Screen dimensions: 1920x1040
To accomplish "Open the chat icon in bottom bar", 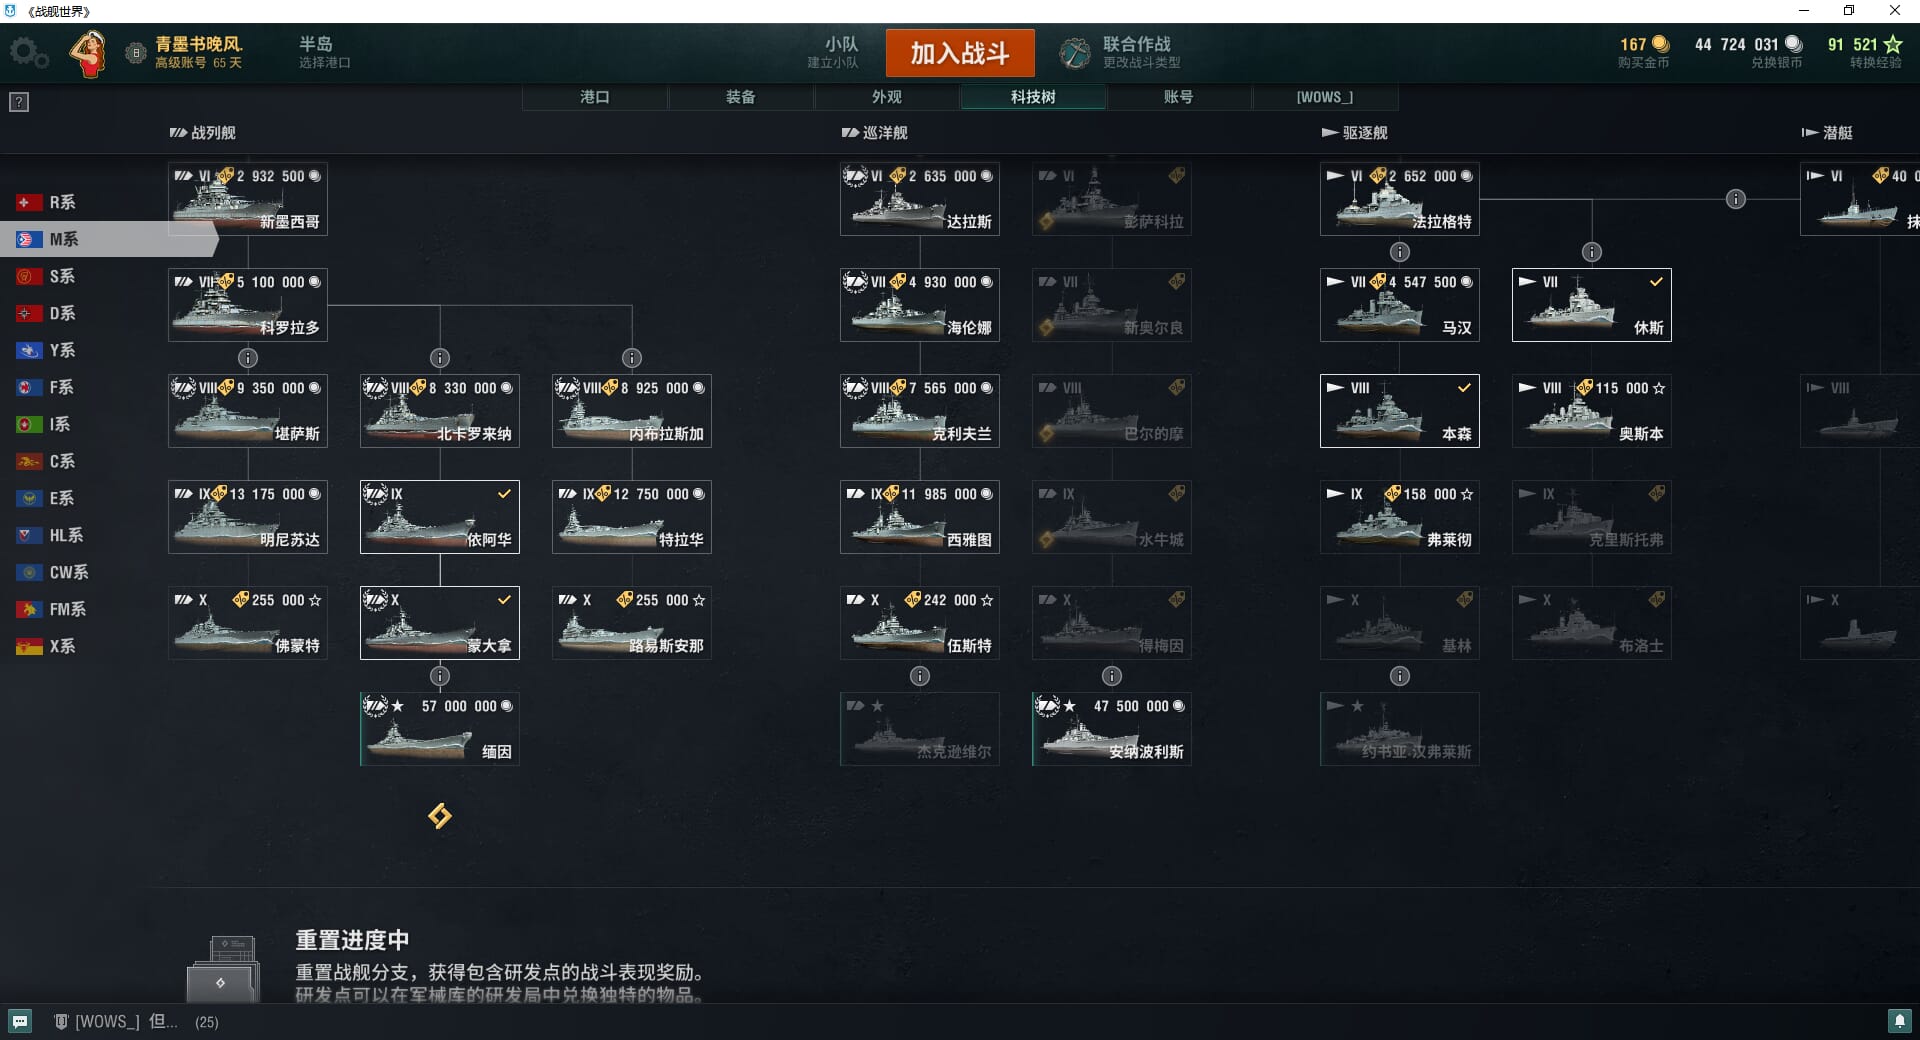I will (20, 1021).
